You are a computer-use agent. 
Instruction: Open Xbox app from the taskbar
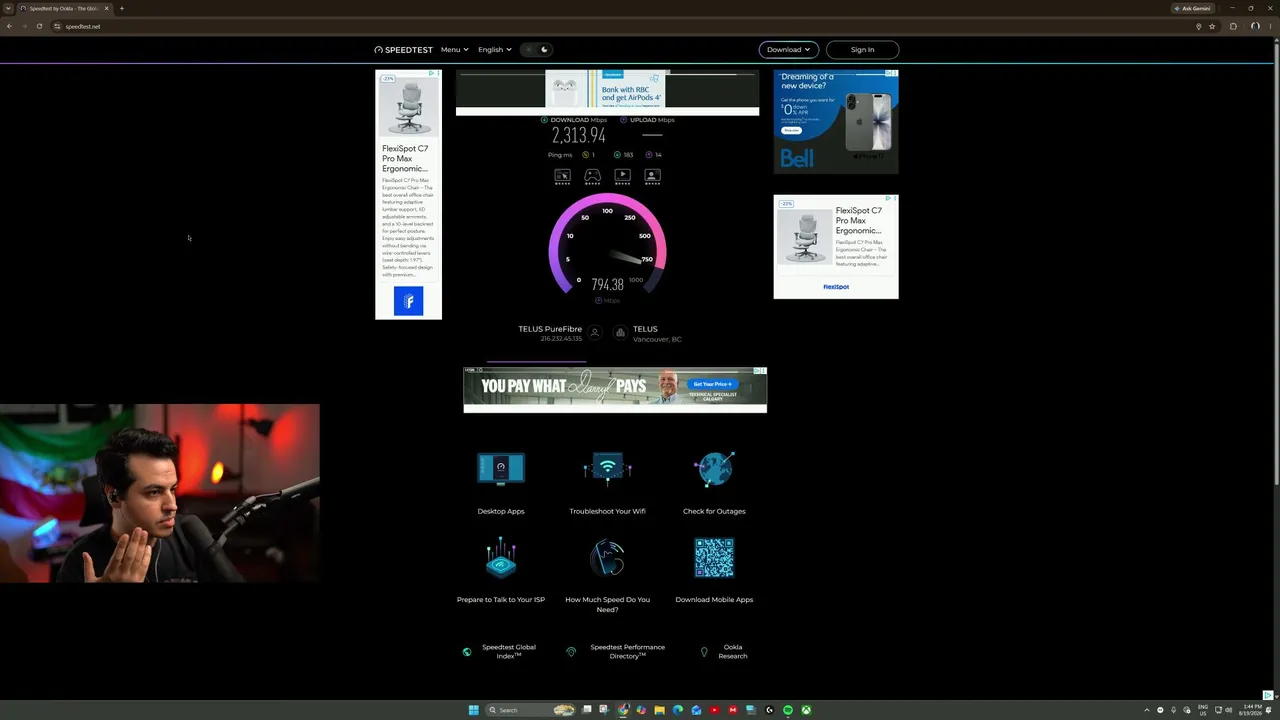805,710
